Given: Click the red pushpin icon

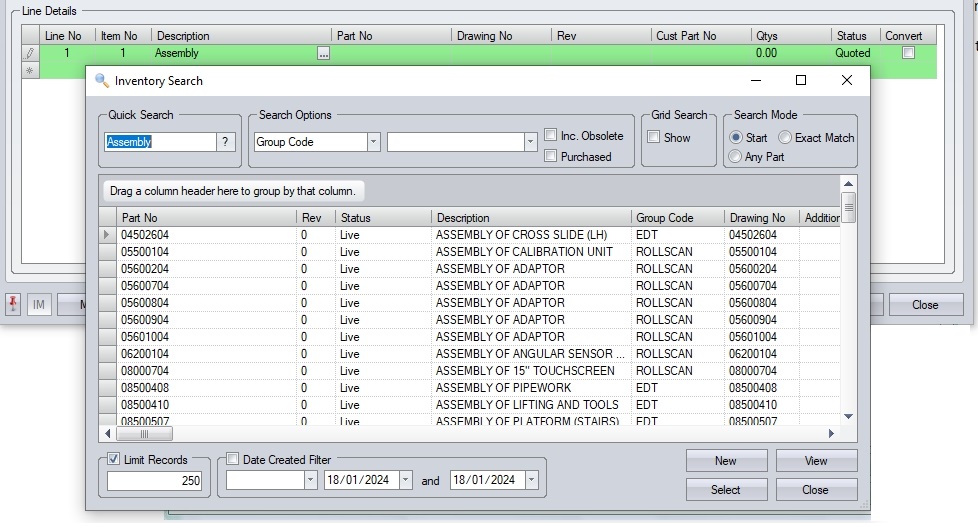Looking at the screenshot, I should [14, 304].
